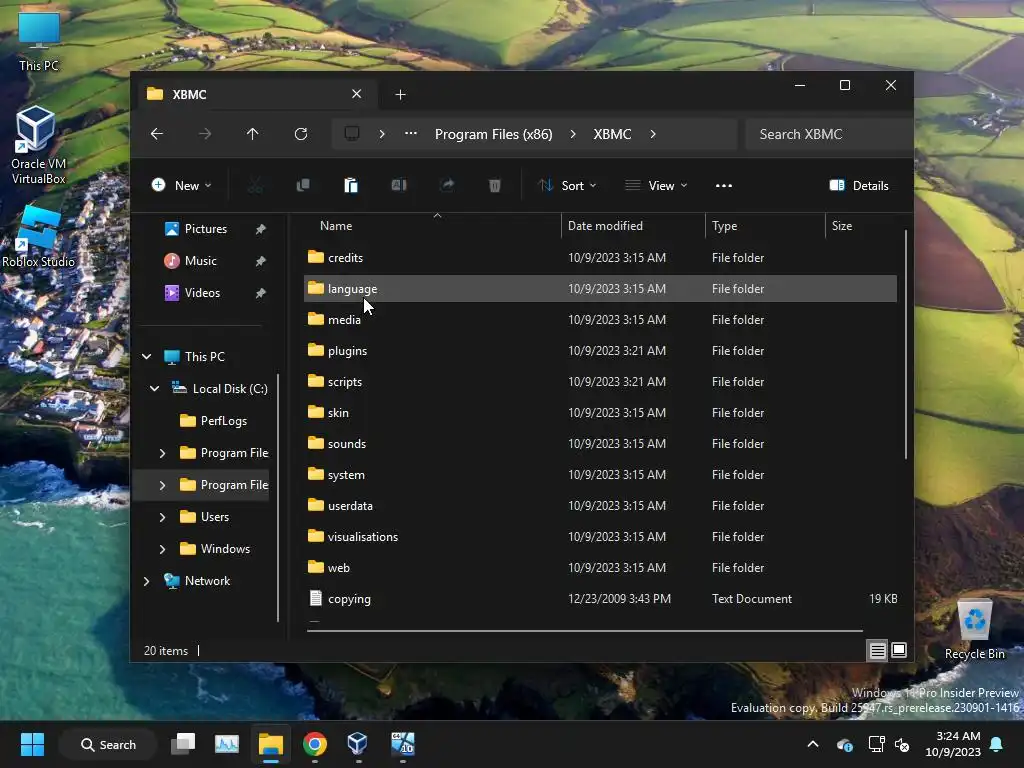1024x768 pixels.
Task: Open clock showing 3:24 AM
Action: click(953, 744)
